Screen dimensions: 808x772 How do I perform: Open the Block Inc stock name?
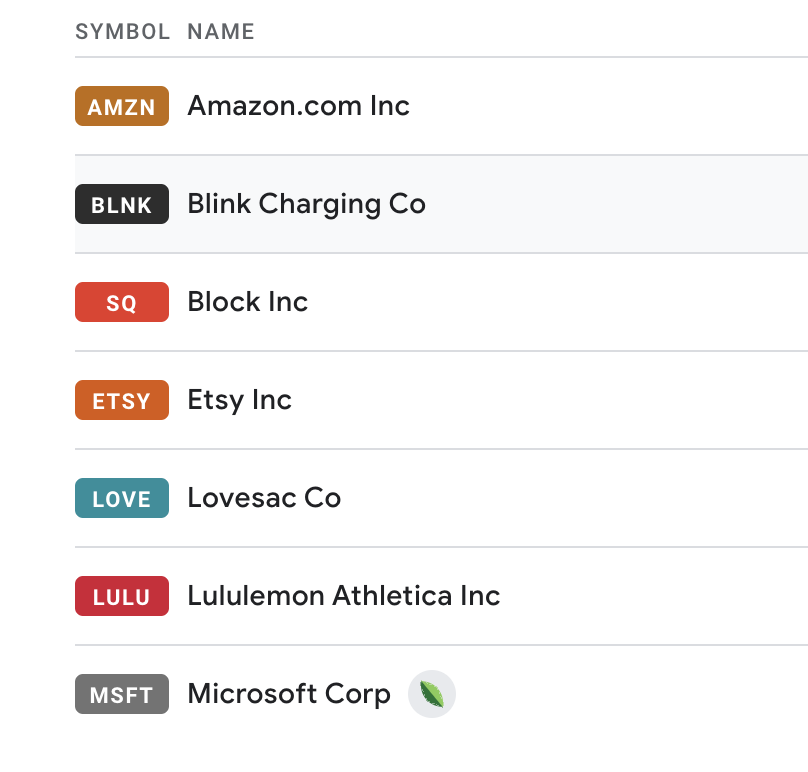pyautogui.click(x=248, y=301)
